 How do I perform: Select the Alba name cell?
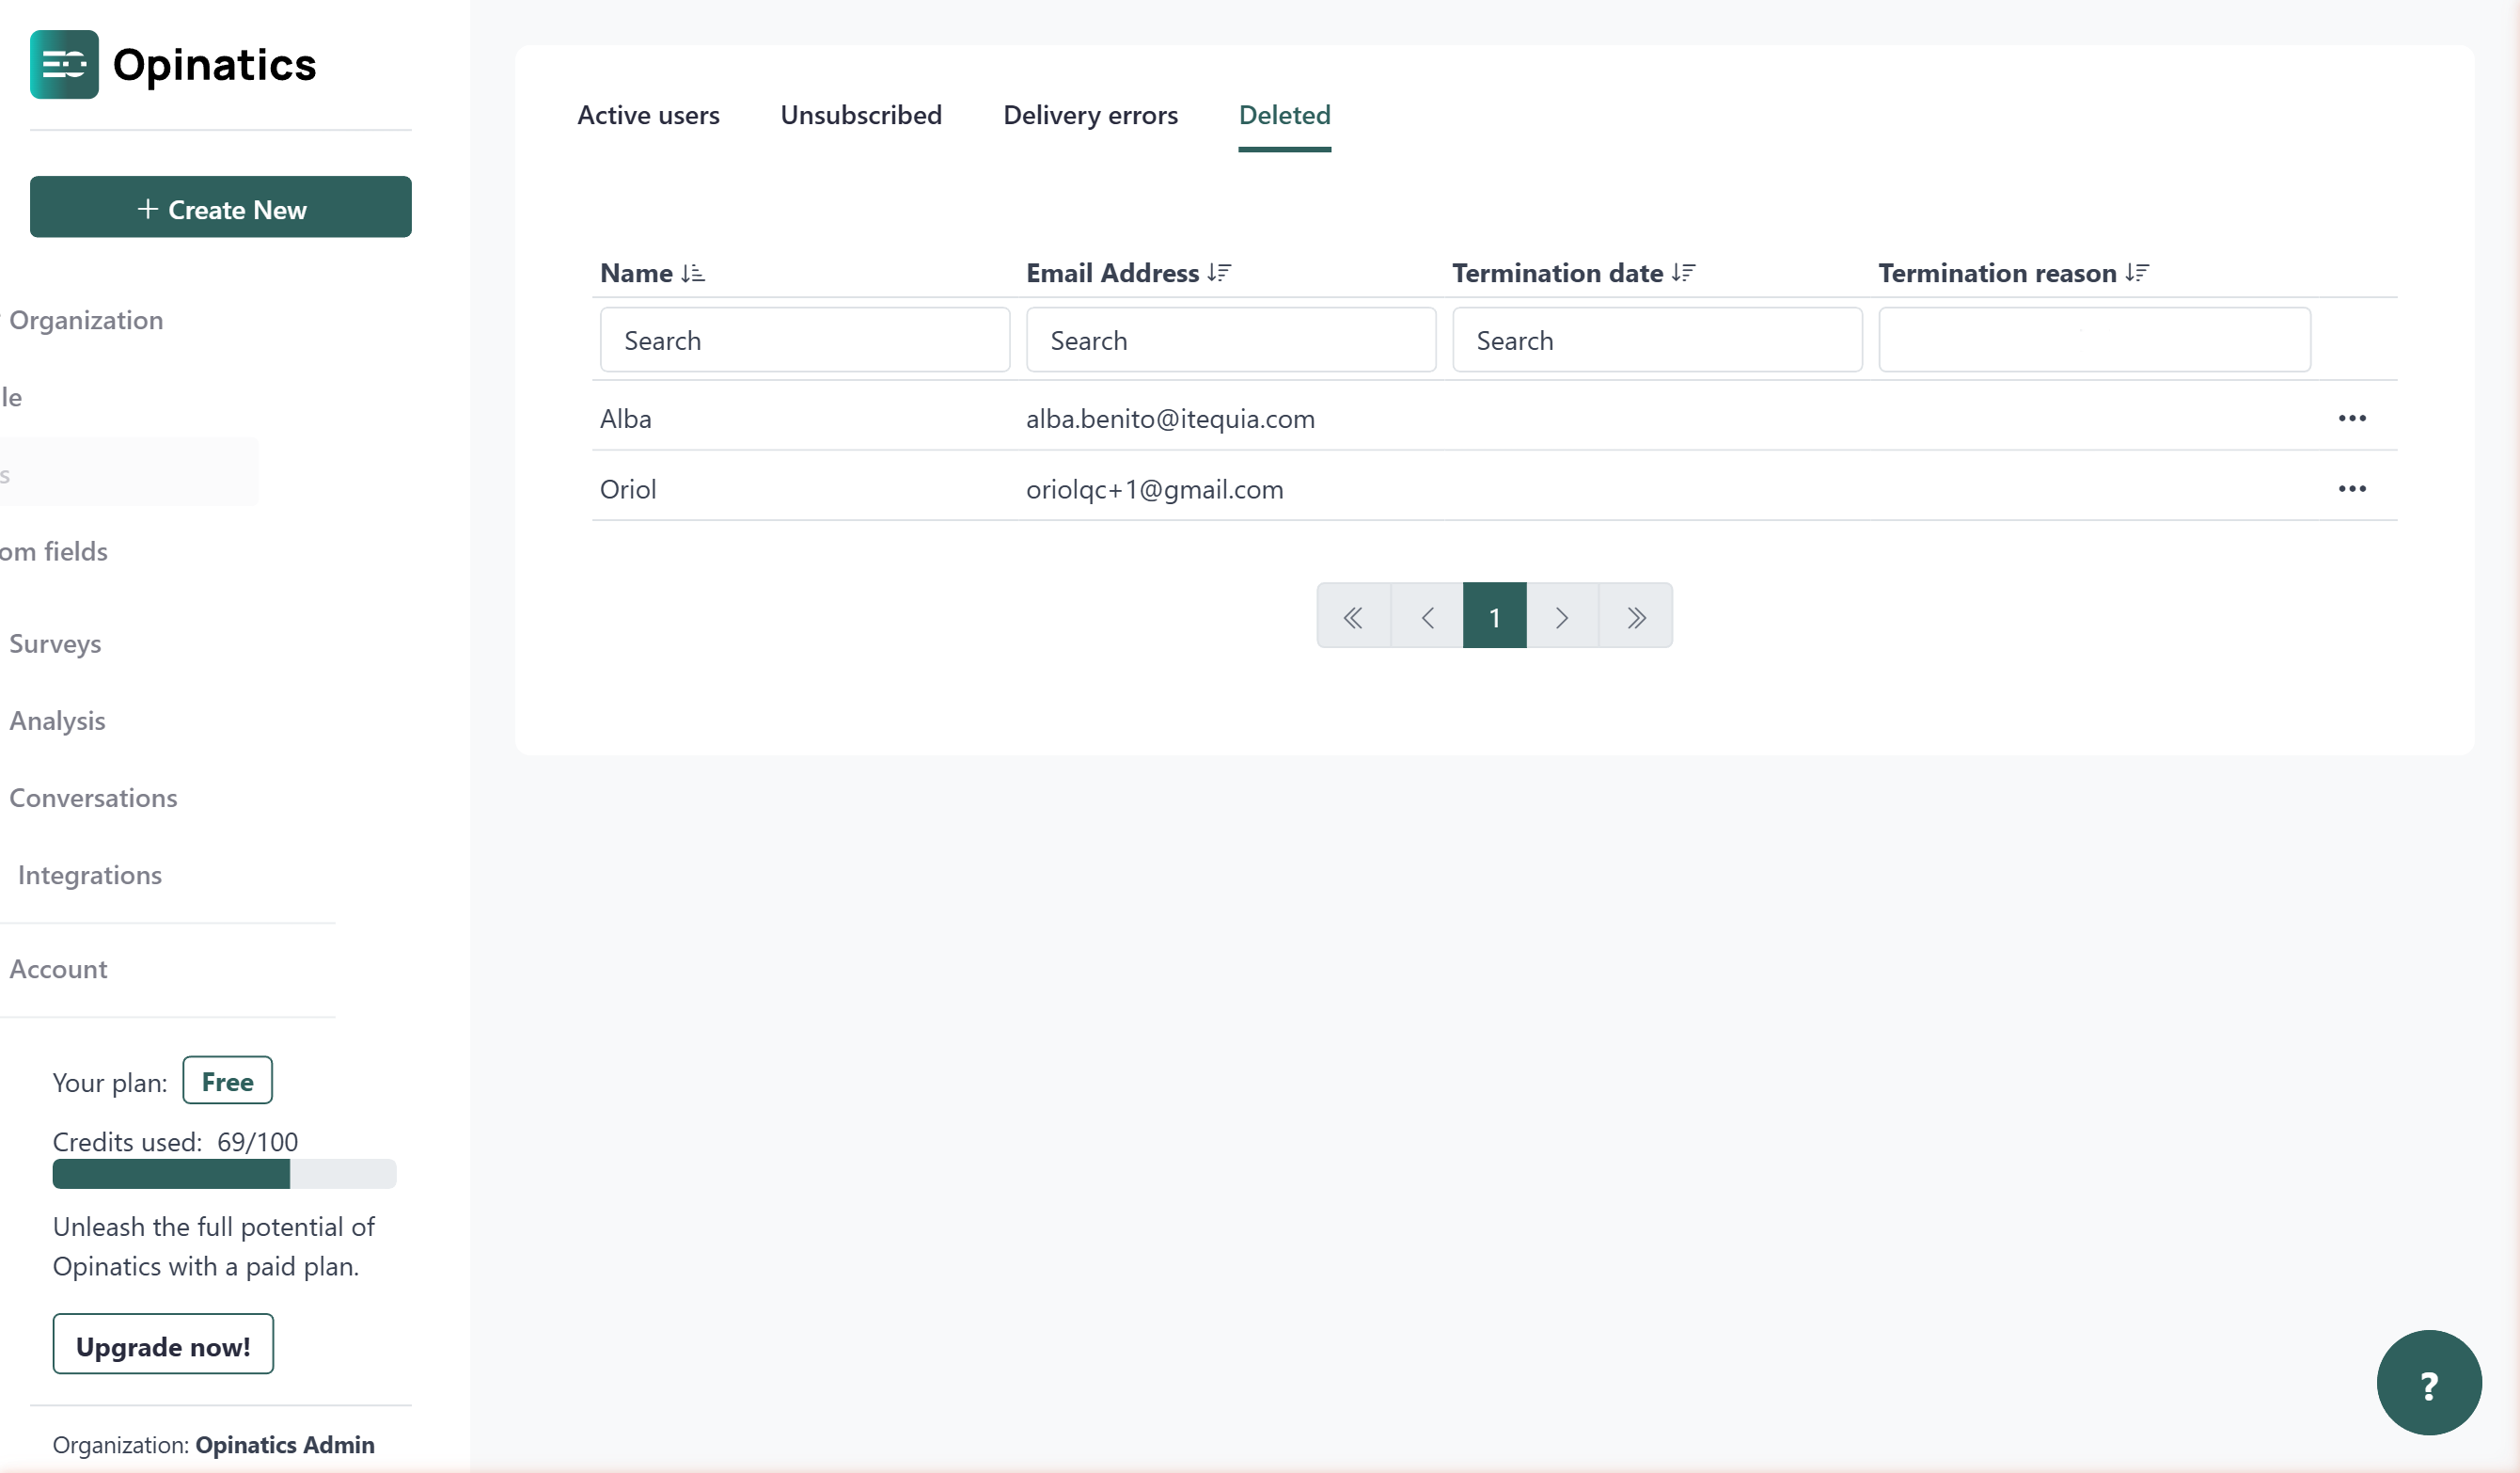[x=626, y=419]
